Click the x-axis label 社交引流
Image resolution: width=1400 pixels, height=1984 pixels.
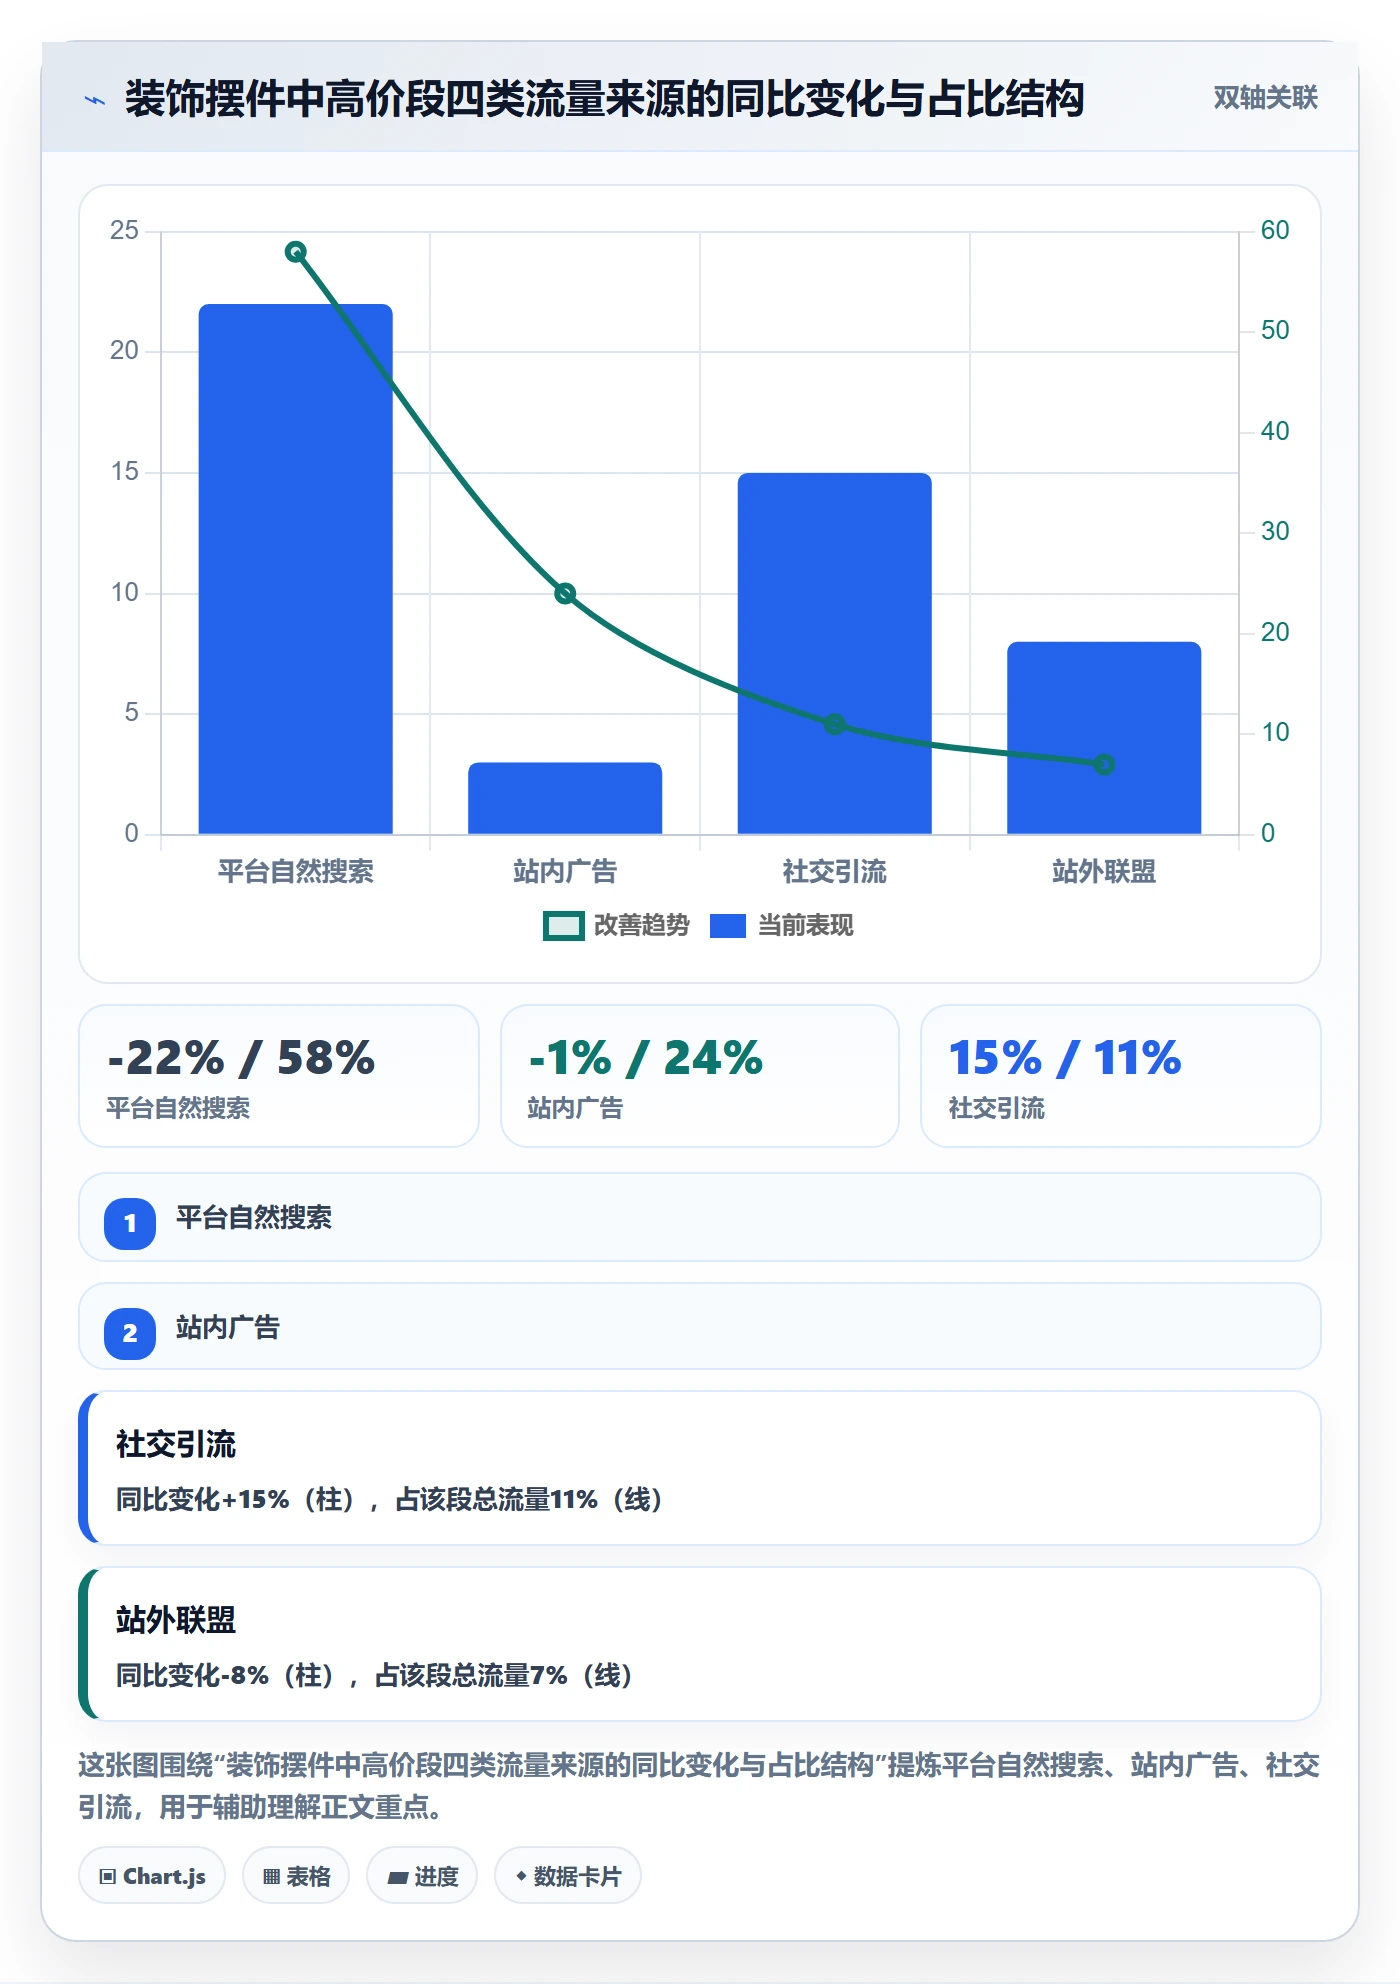click(x=834, y=872)
